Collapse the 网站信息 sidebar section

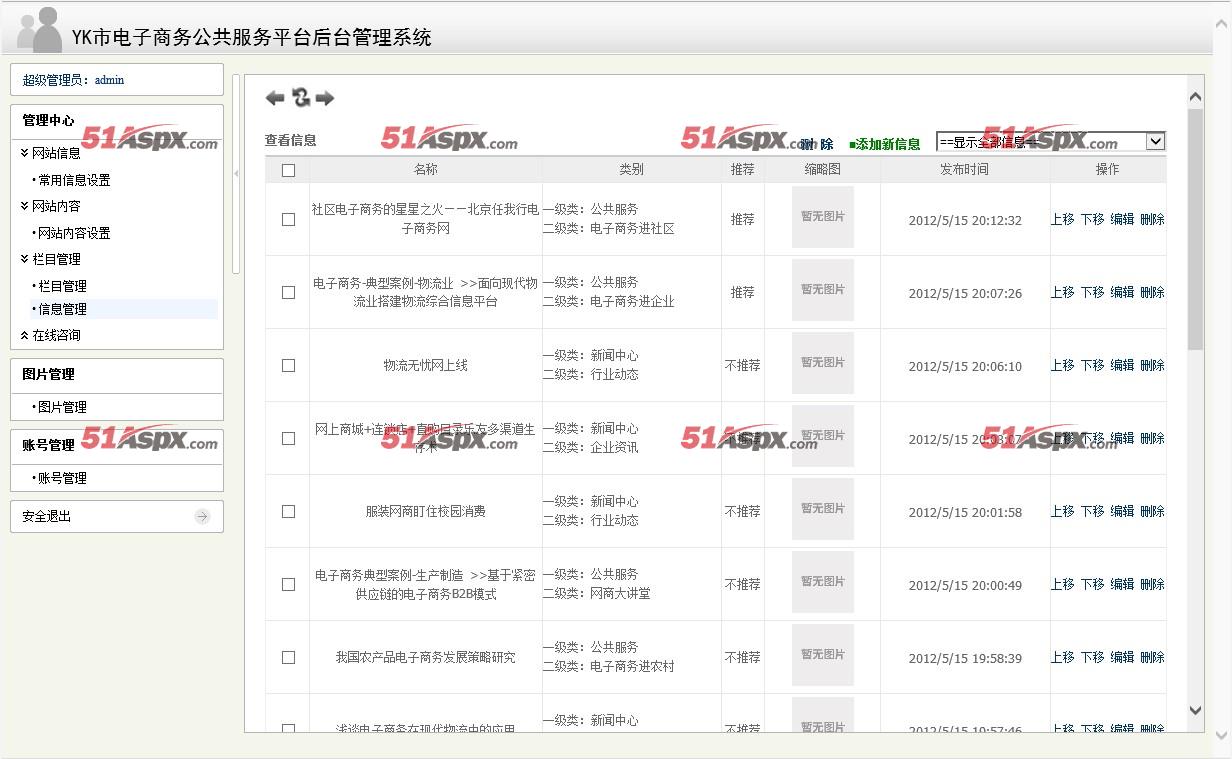[50, 153]
